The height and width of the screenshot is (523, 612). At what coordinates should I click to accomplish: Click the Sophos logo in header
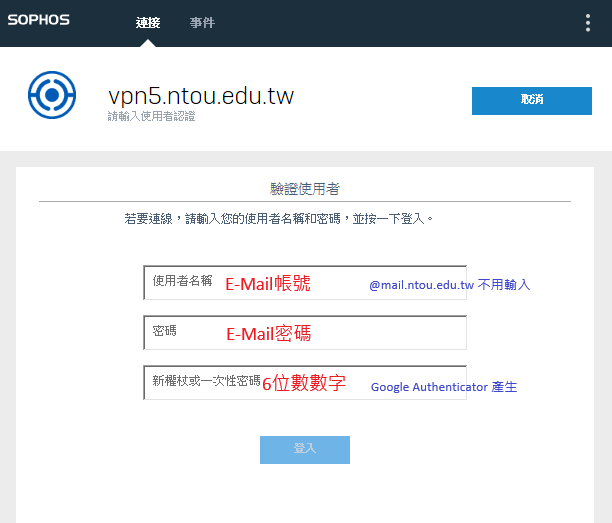[x=39, y=20]
